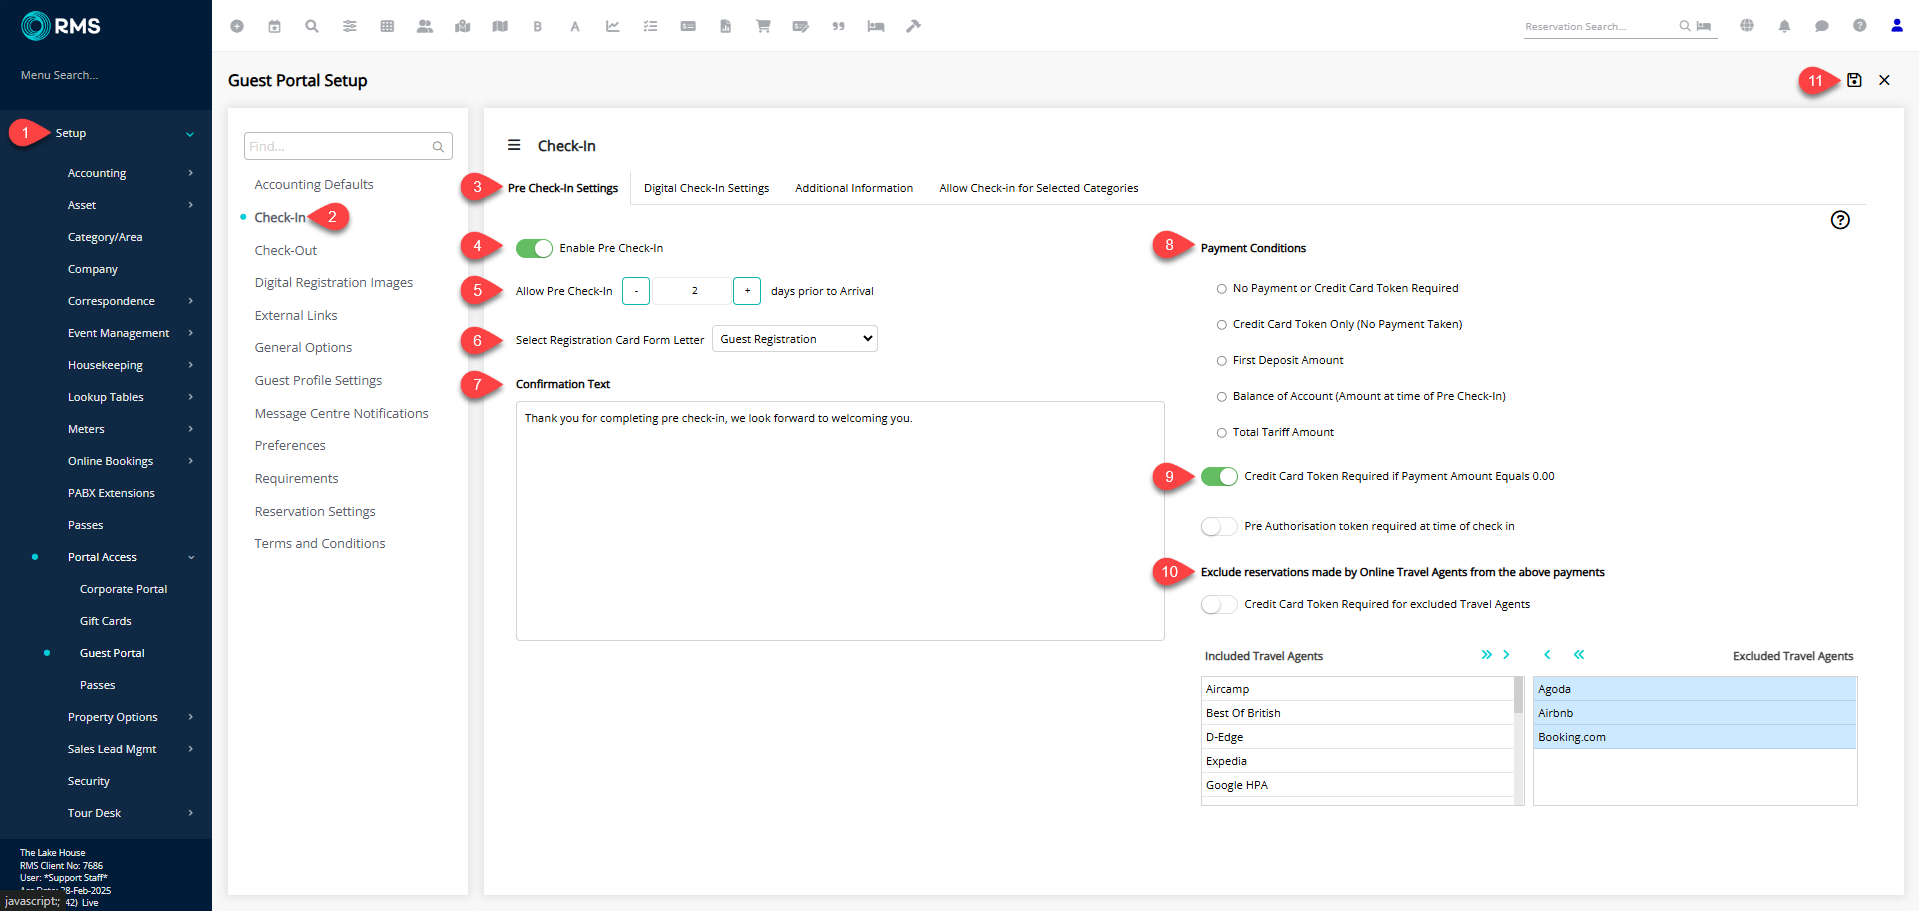
Task: Decrease pre check-in days with minus button
Action: (x=636, y=291)
